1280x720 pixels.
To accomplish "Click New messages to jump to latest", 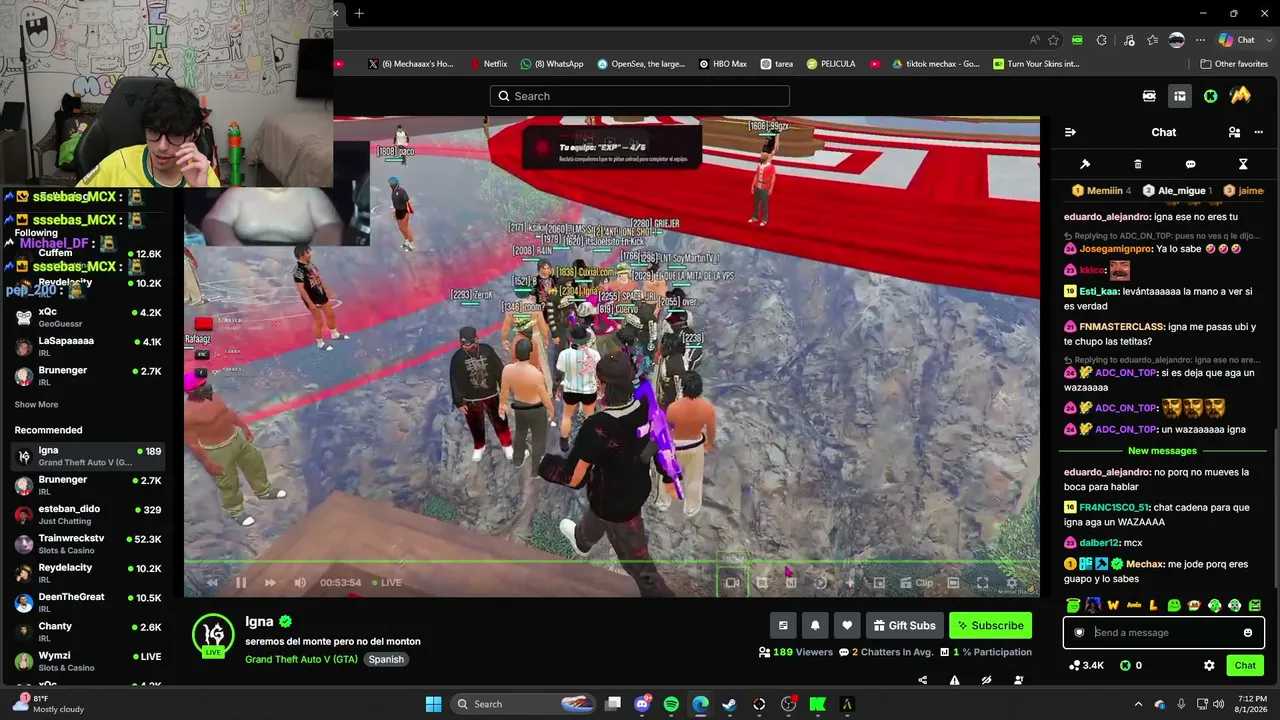I will point(1162,451).
